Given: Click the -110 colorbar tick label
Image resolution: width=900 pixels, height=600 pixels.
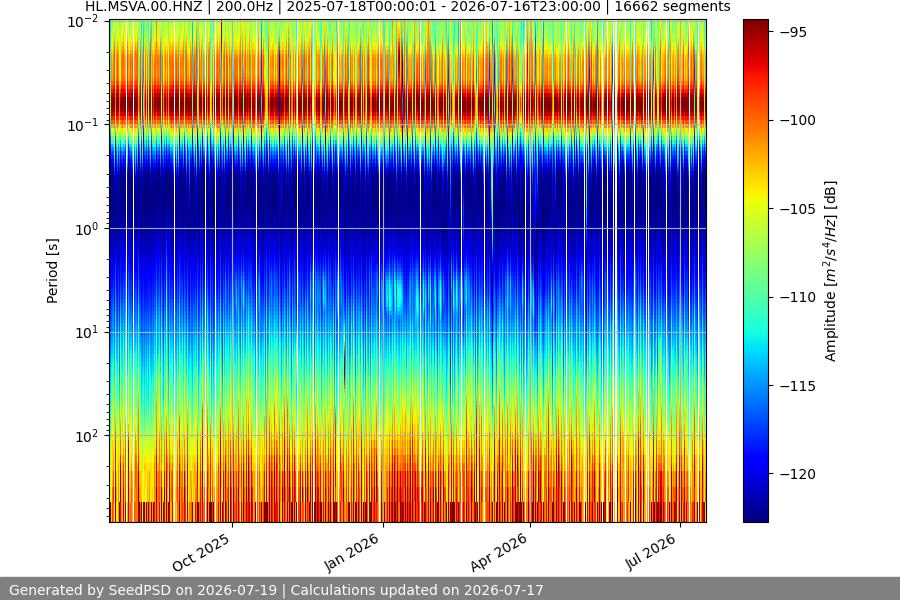Looking at the screenshot, I should (798, 297).
